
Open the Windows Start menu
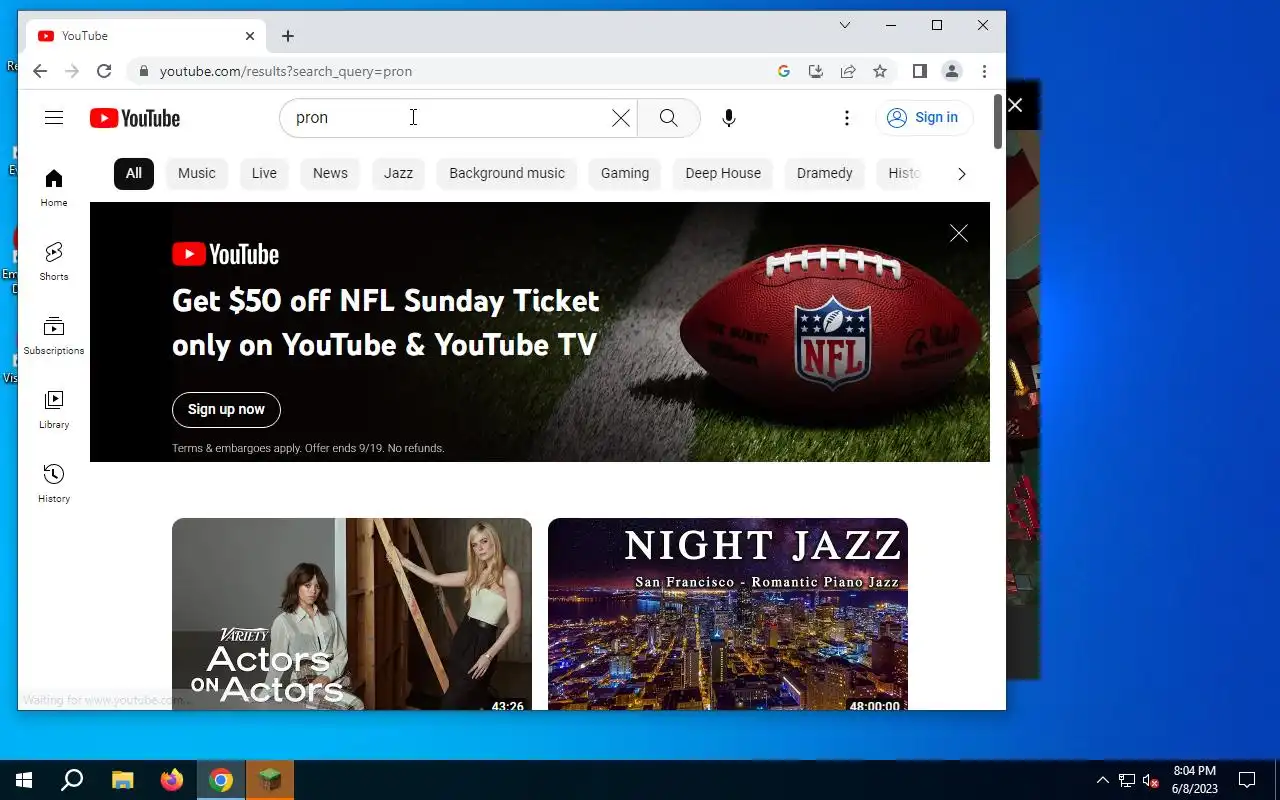click(x=24, y=780)
